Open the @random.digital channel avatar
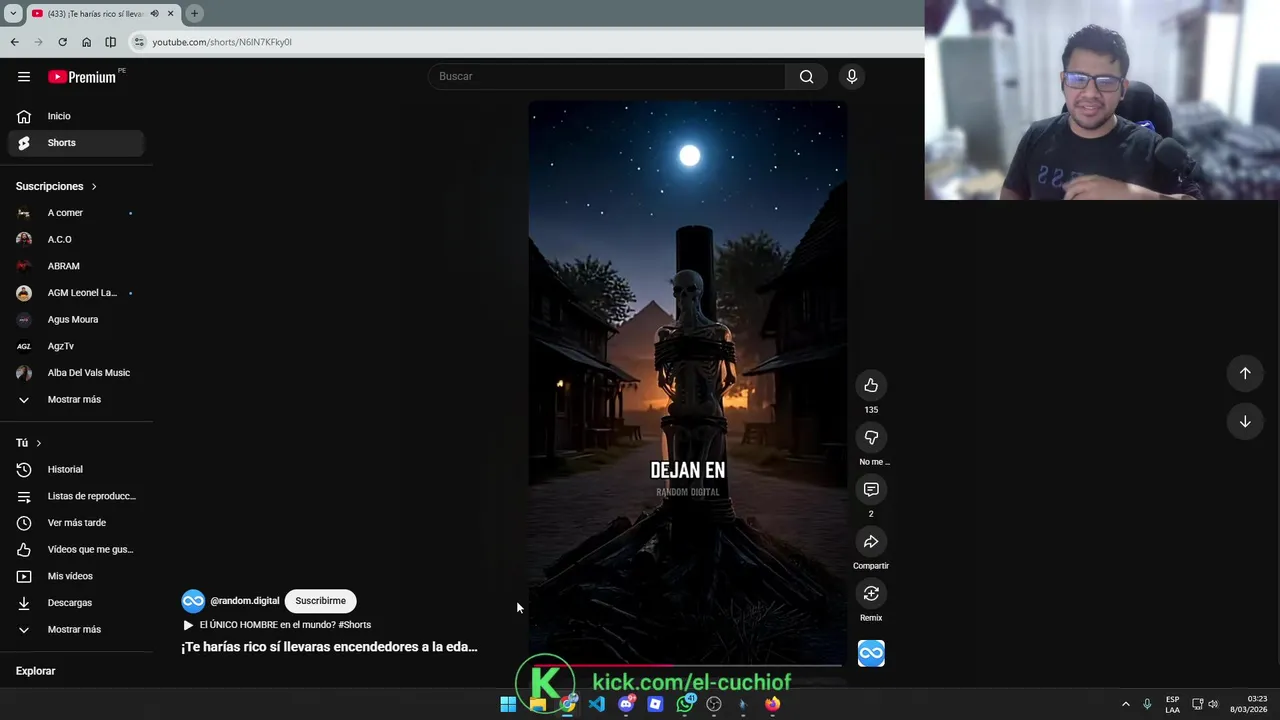 click(x=193, y=601)
